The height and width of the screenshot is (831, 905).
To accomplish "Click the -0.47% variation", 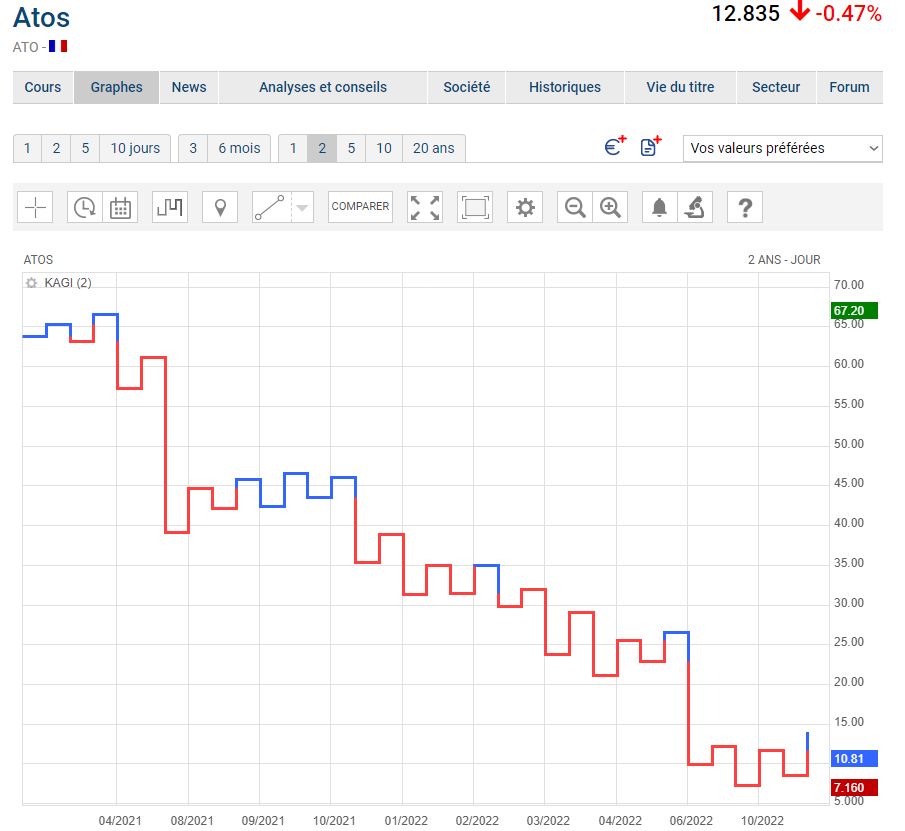I will (x=848, y=14).
